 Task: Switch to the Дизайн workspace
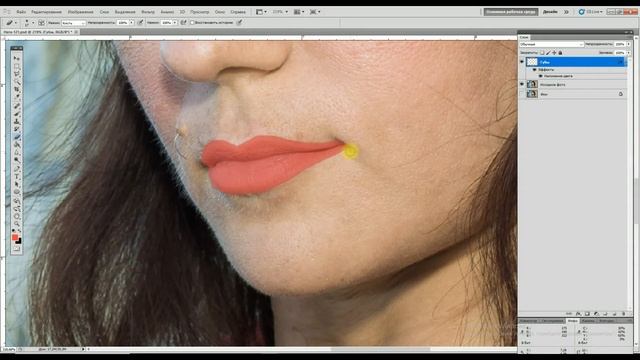click(x=550, y=12)
